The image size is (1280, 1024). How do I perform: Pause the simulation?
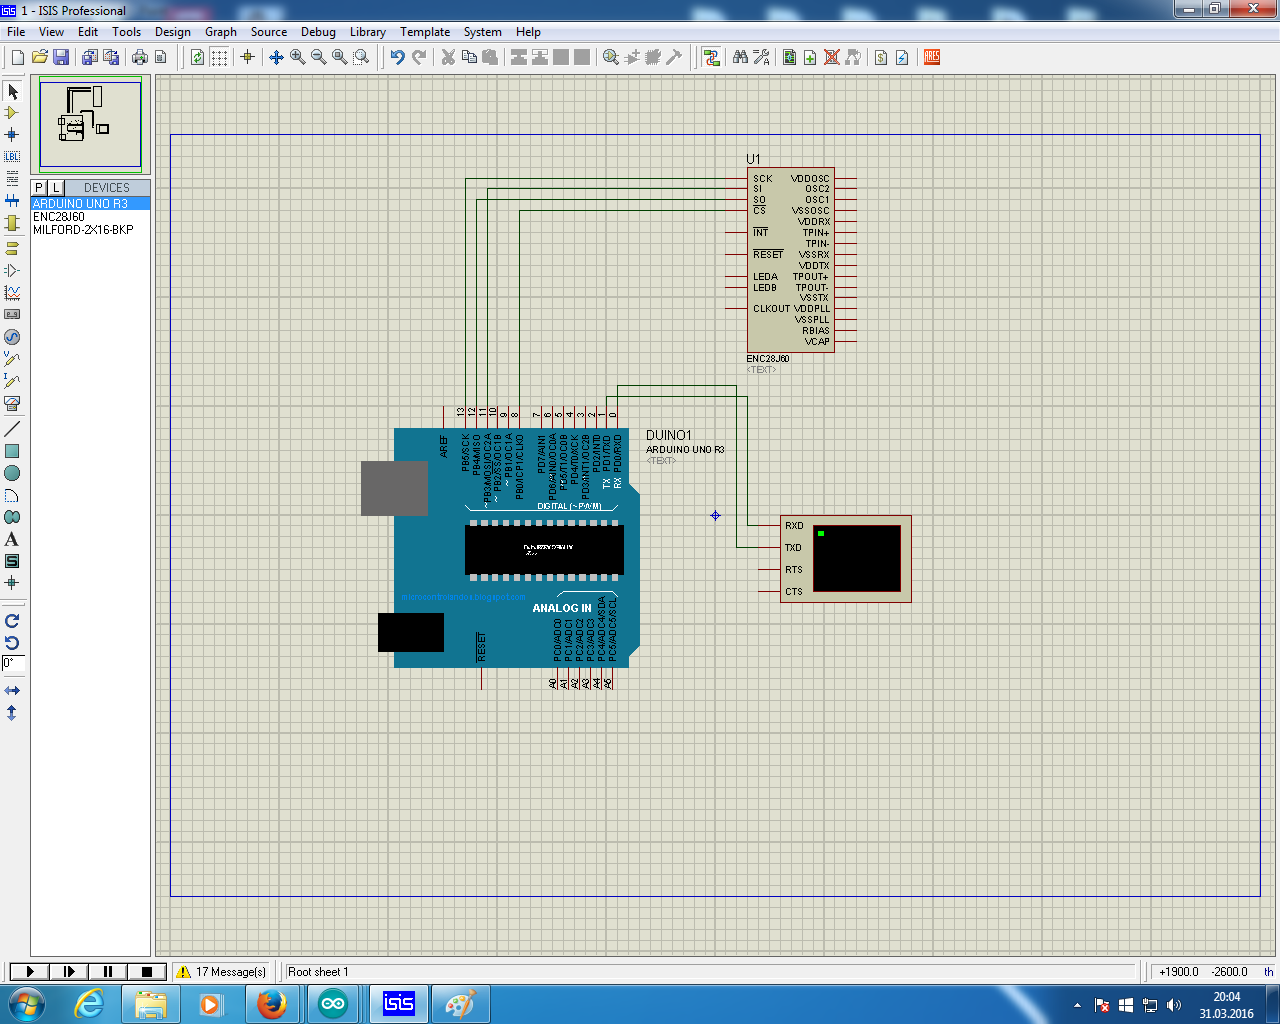[107, 971]
